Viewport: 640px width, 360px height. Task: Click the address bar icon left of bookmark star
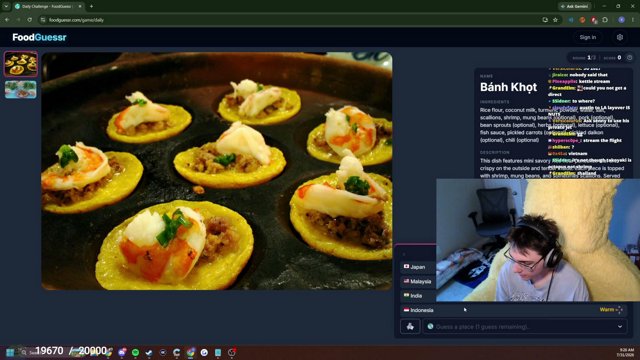point(545,20)
